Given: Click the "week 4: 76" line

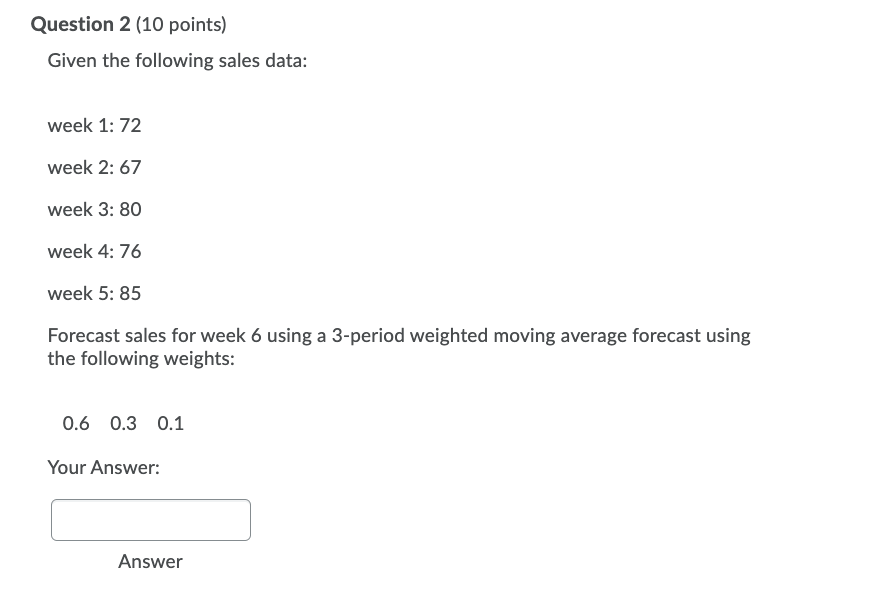Looking at the screenshot, I should click(x=94, y=251).
